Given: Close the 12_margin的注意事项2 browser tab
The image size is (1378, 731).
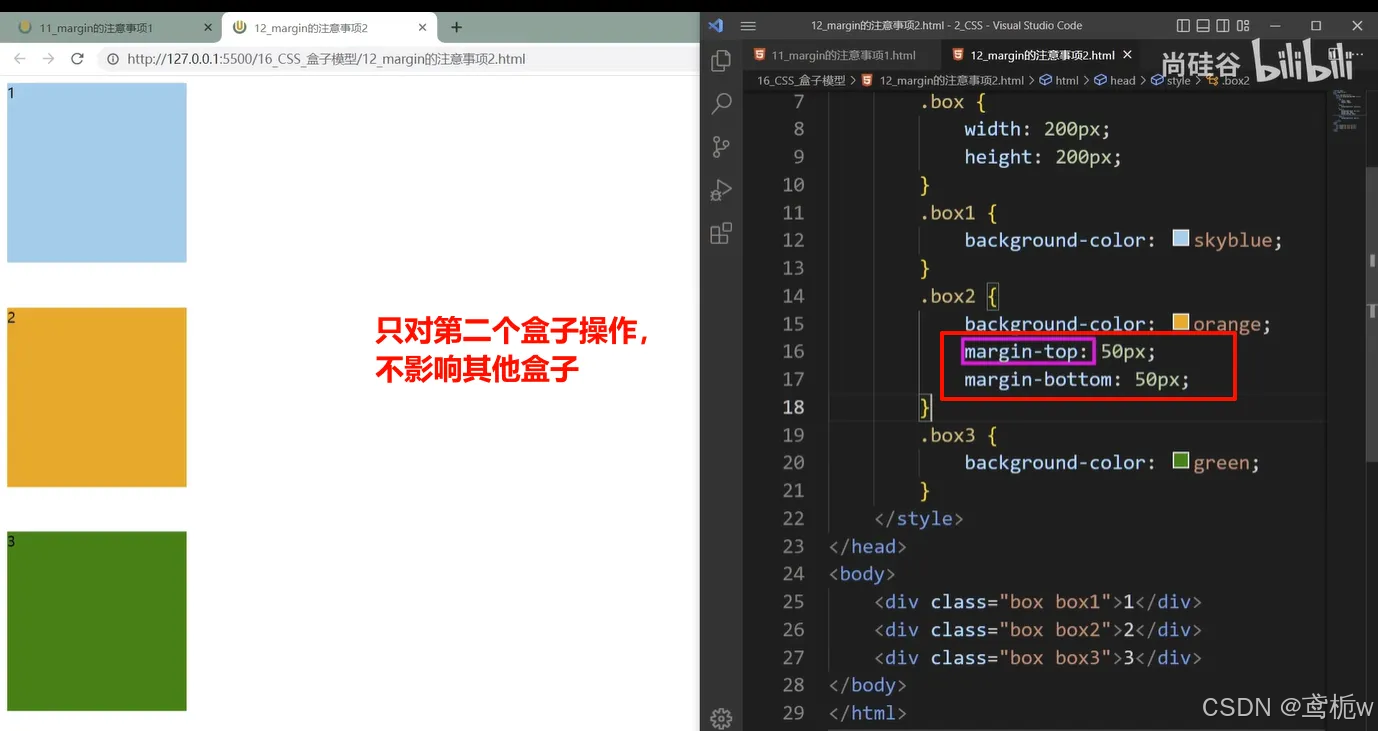Looking at the screenshot, I should (x=423, y=28).
